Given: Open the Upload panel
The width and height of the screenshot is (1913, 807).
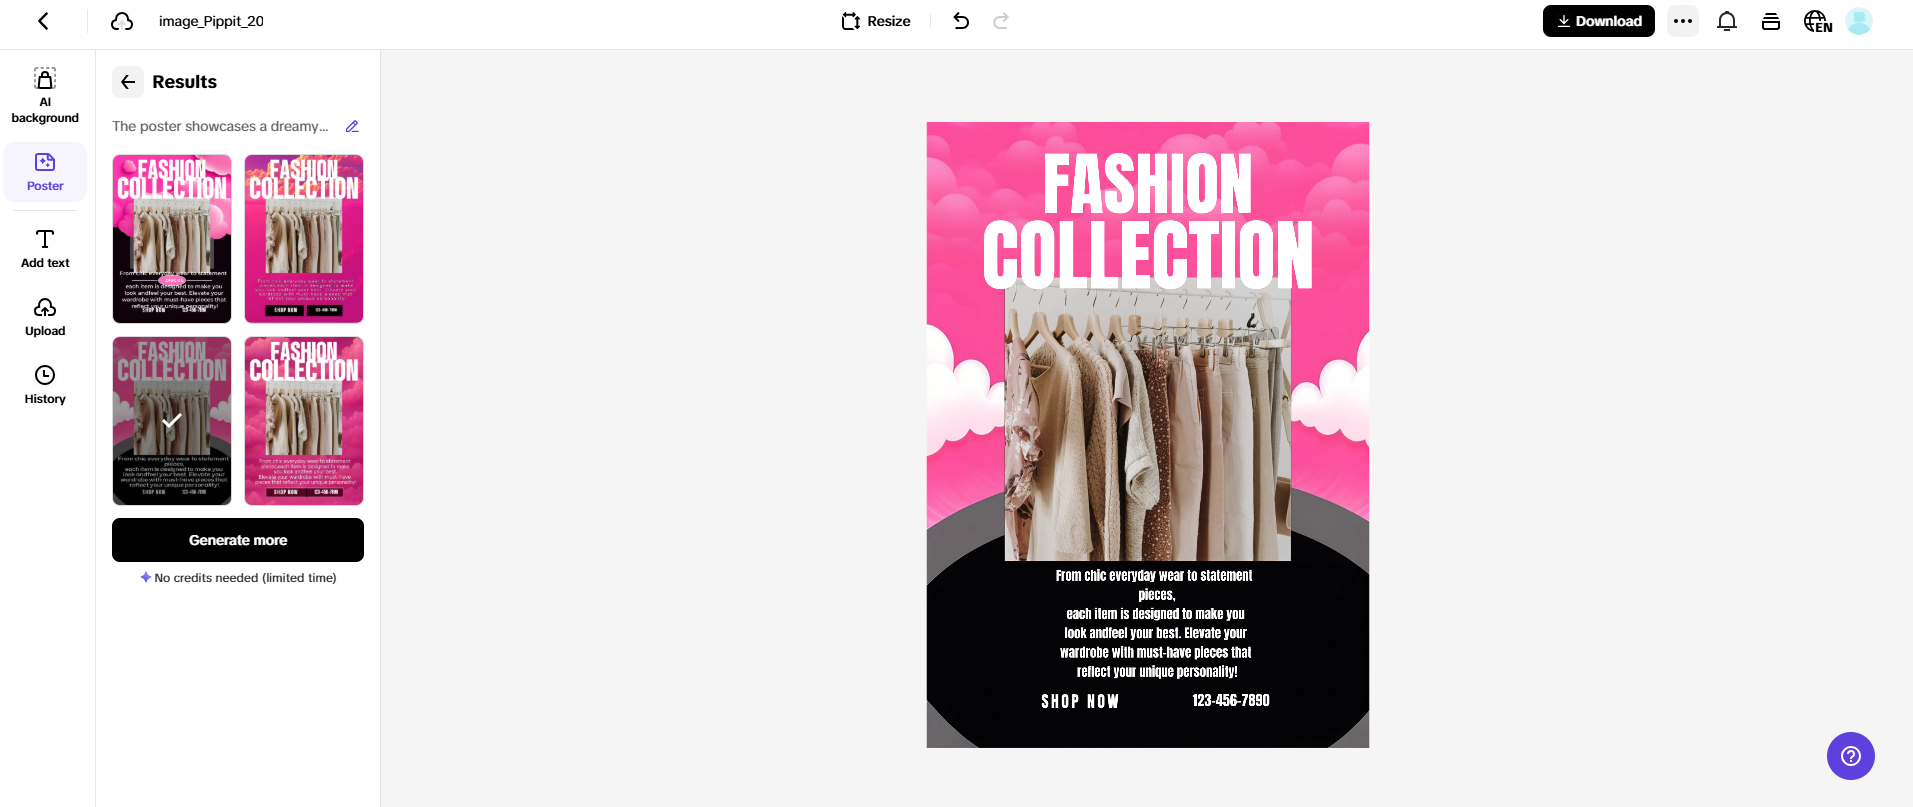Looking at the screenshot, I should click(x=45, y=317).
